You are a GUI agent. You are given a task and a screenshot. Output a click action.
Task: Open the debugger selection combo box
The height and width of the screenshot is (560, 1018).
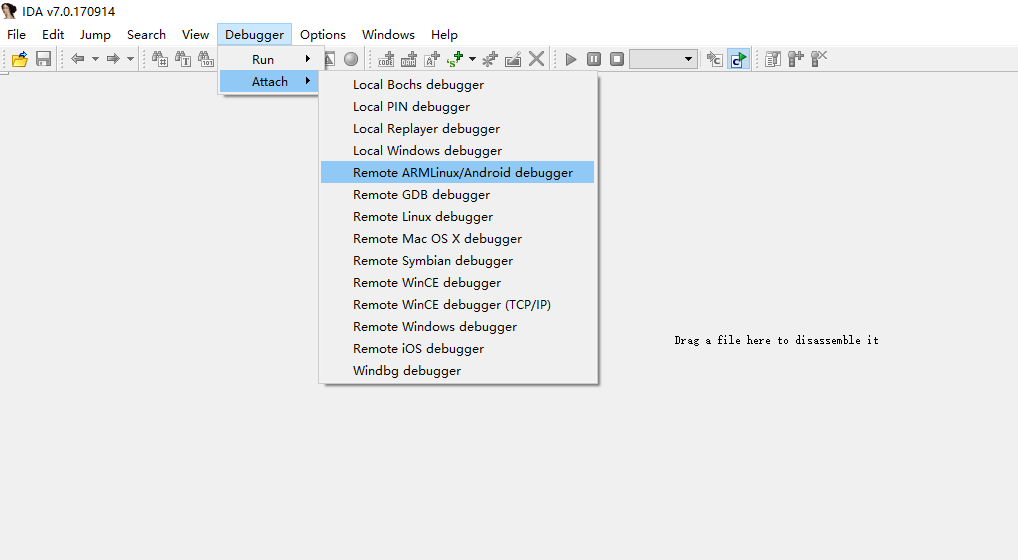click(664, 59)
